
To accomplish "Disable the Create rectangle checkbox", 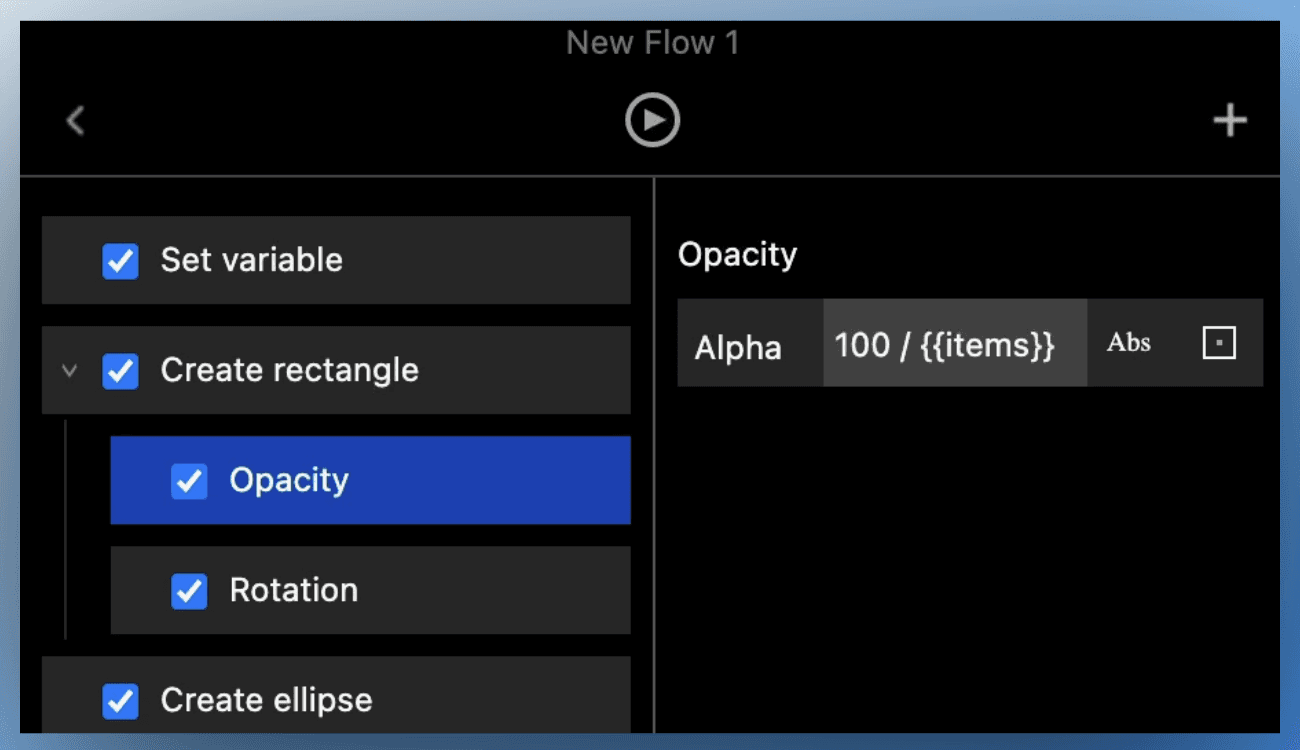I will coord(121,371).
